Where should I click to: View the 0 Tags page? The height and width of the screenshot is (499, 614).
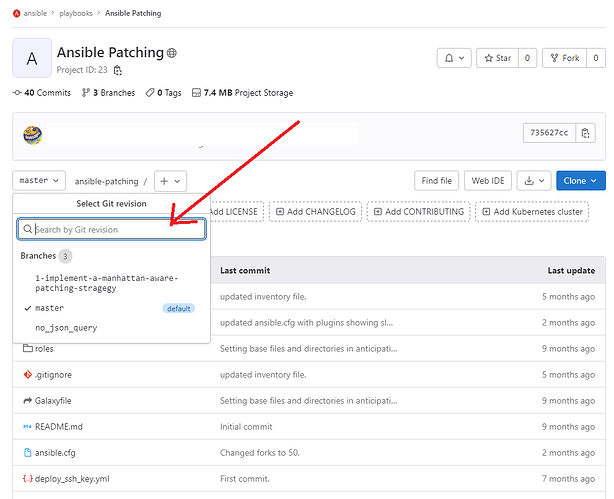[x=163, y=93]
